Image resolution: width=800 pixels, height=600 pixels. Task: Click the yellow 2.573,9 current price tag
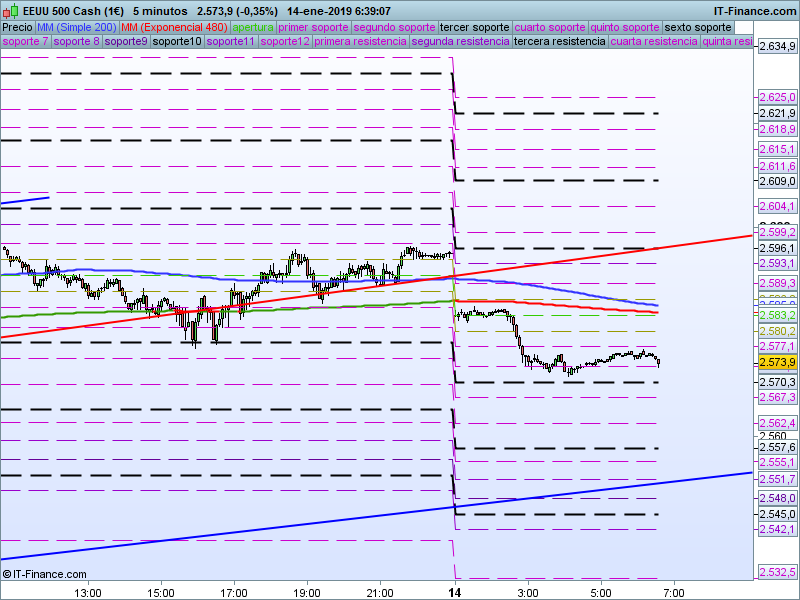[x=777, y=362]
